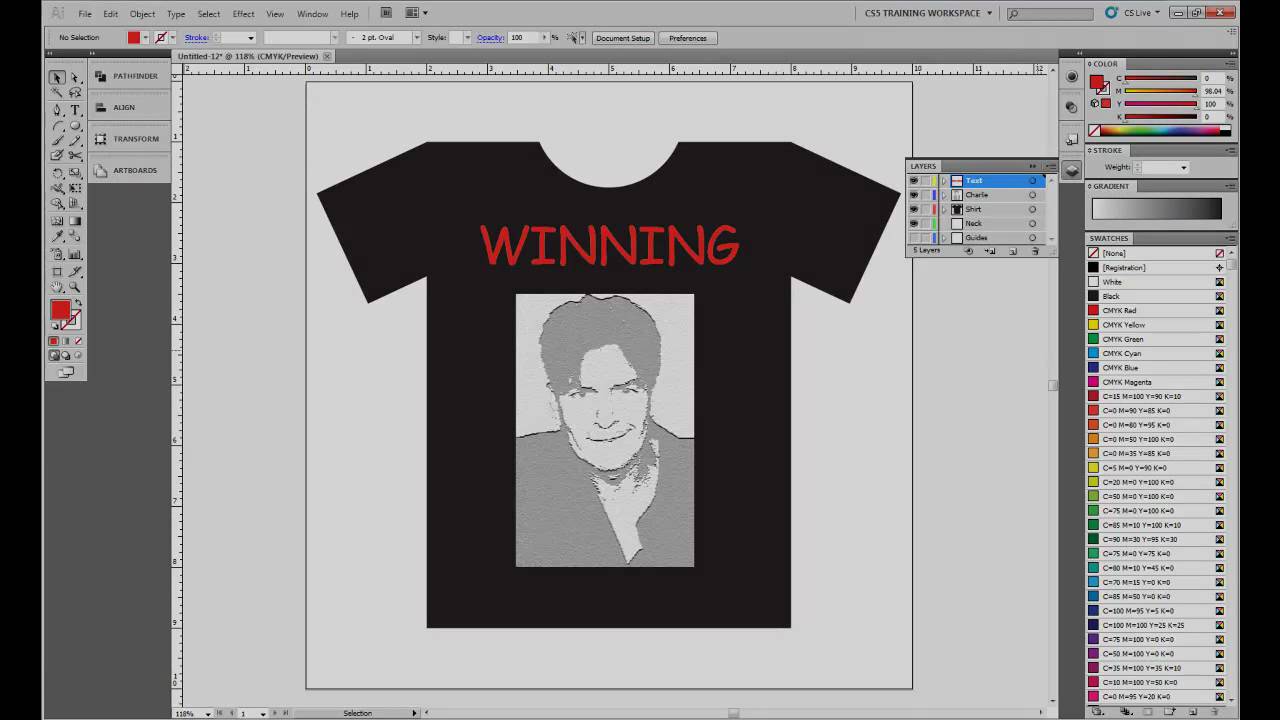Select the Direct Selection tool

coord(75,77)
